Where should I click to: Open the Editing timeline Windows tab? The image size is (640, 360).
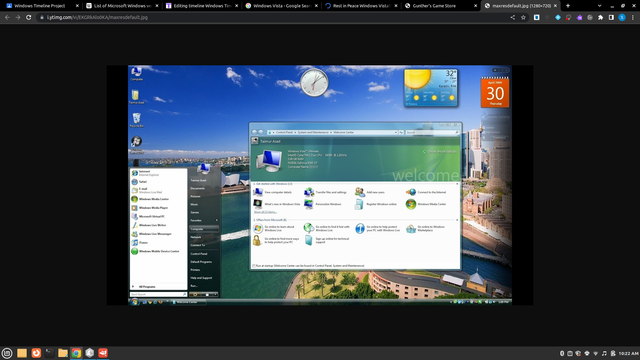202,6
